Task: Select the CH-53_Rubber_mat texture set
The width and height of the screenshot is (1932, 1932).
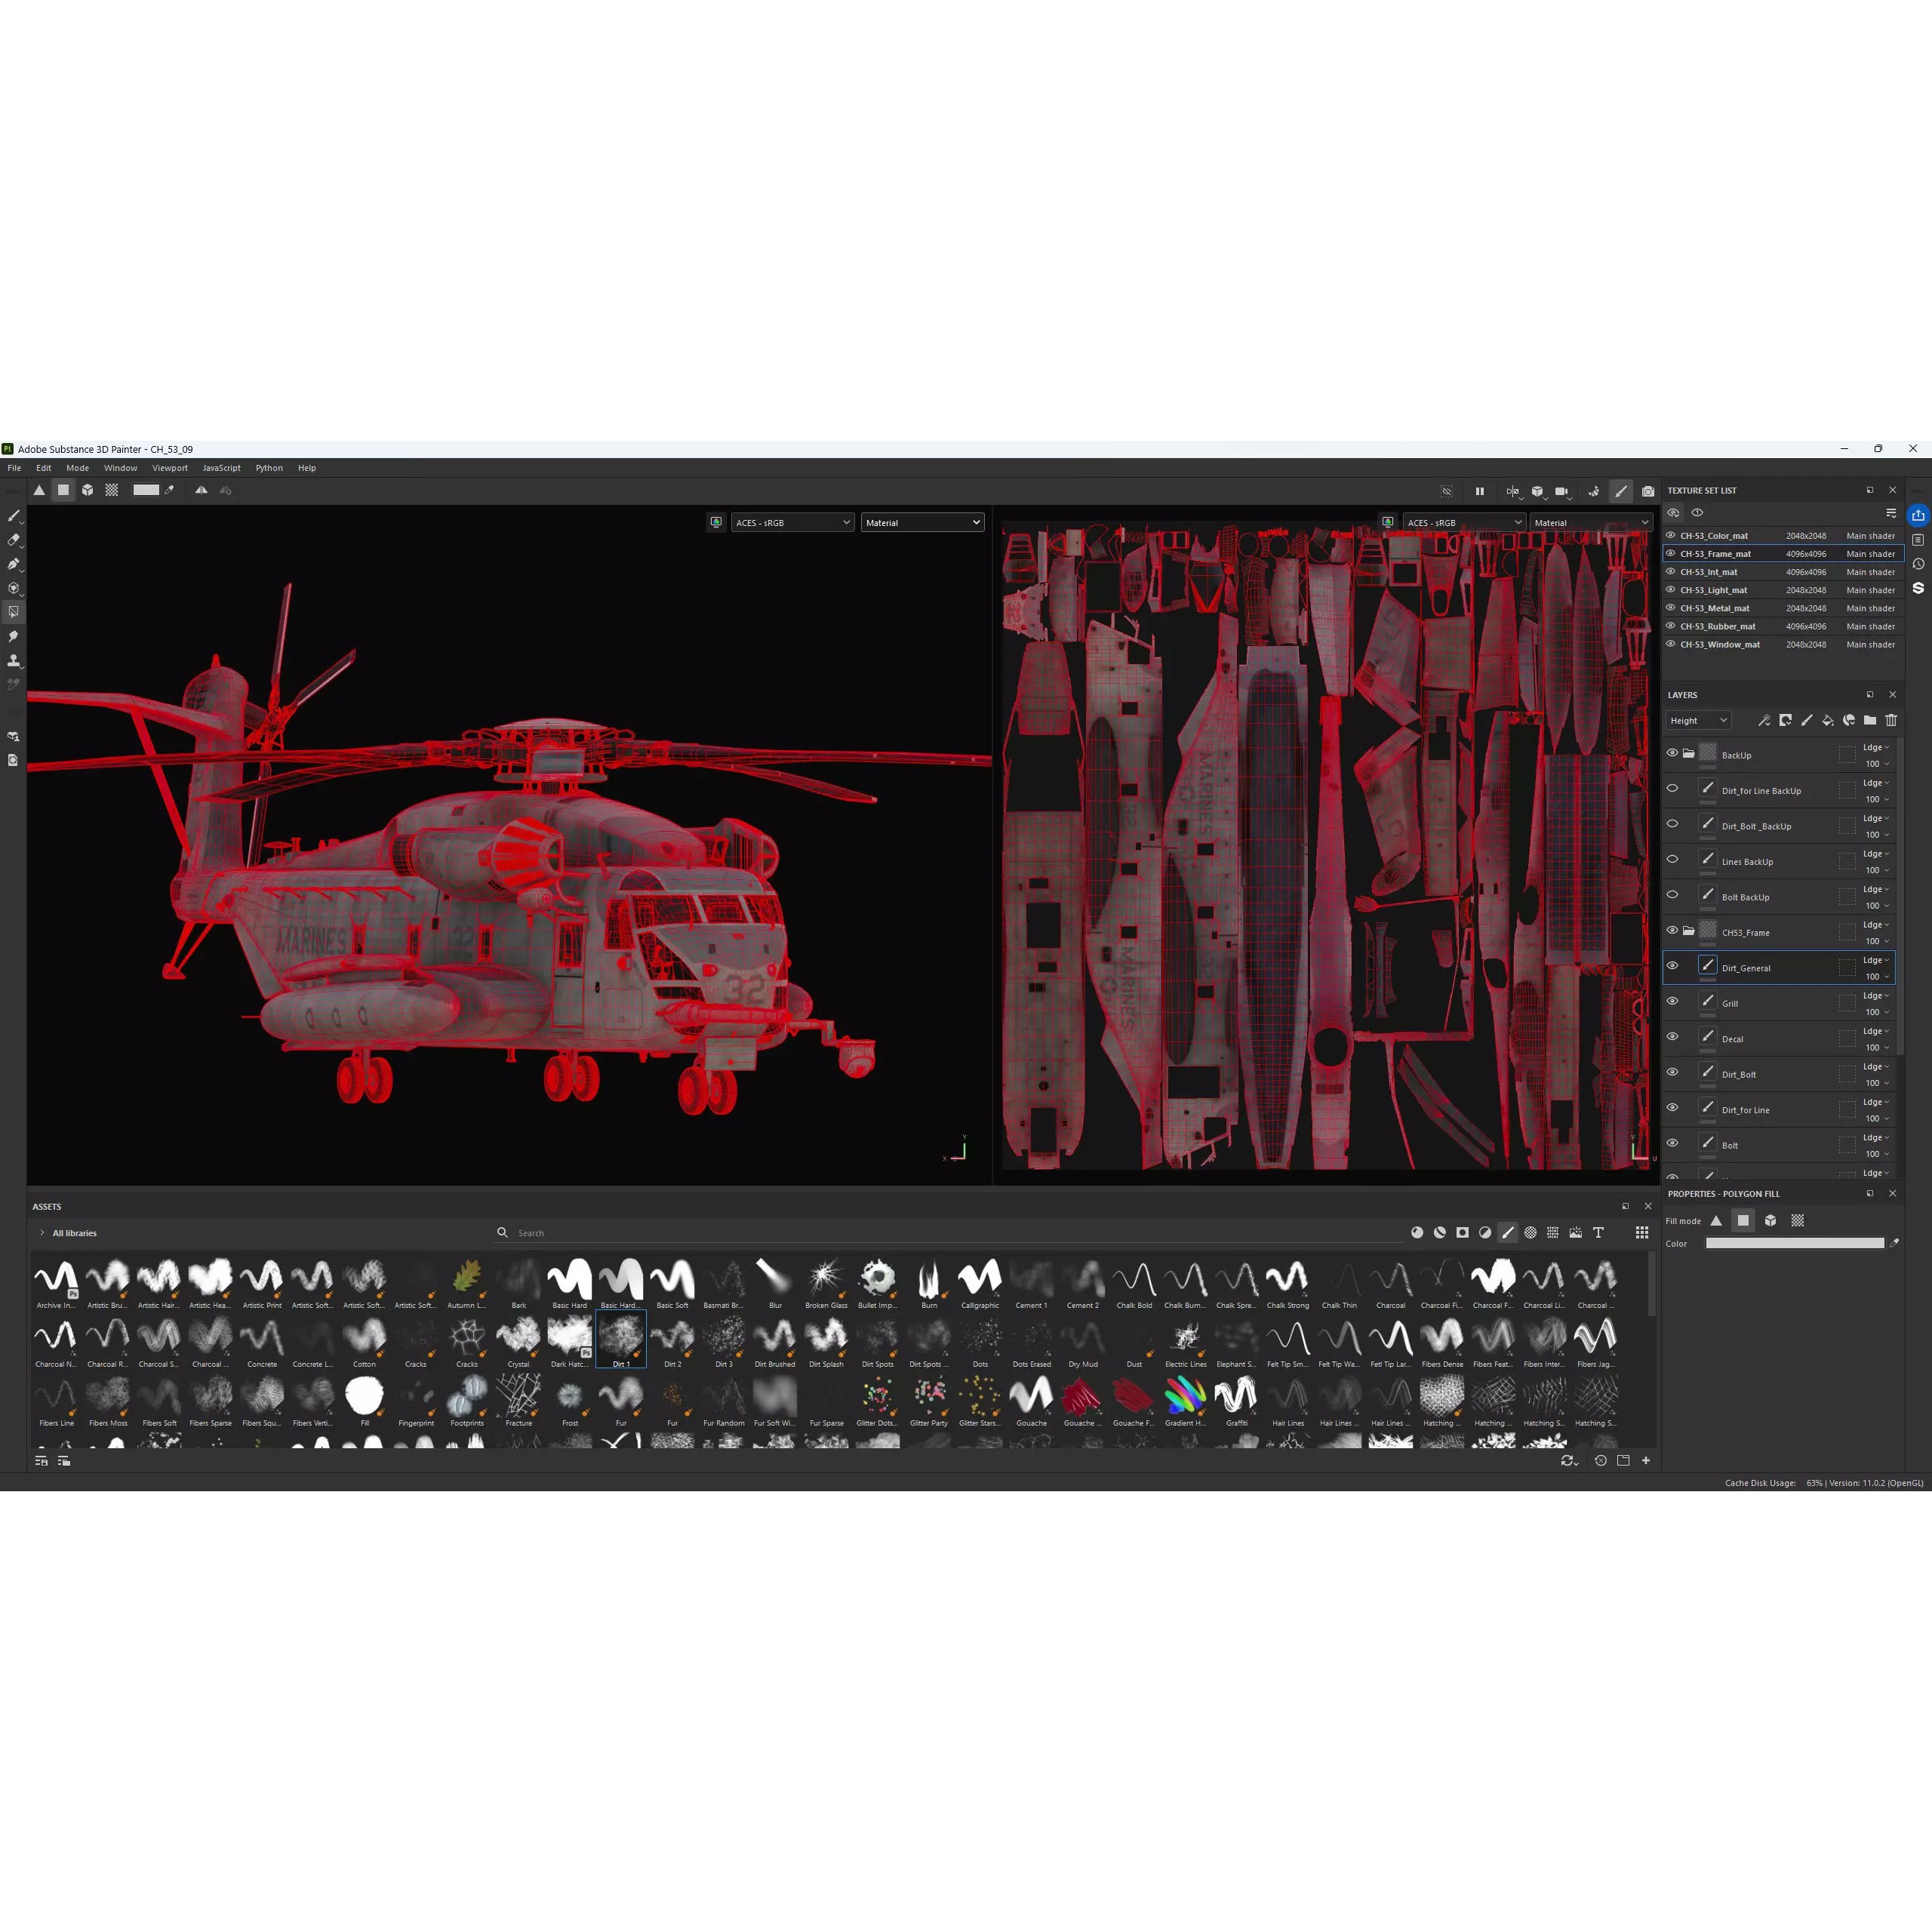Action: click(x=1783, y=626)
